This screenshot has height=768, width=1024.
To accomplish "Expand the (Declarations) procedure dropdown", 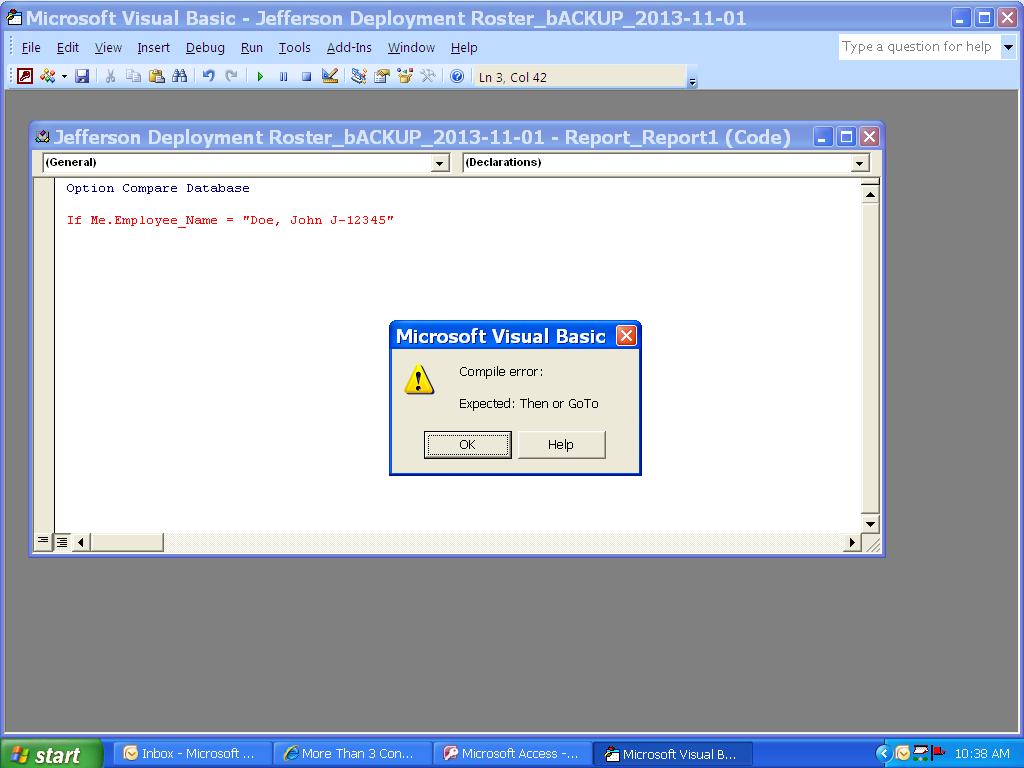I will coord(860,163).
